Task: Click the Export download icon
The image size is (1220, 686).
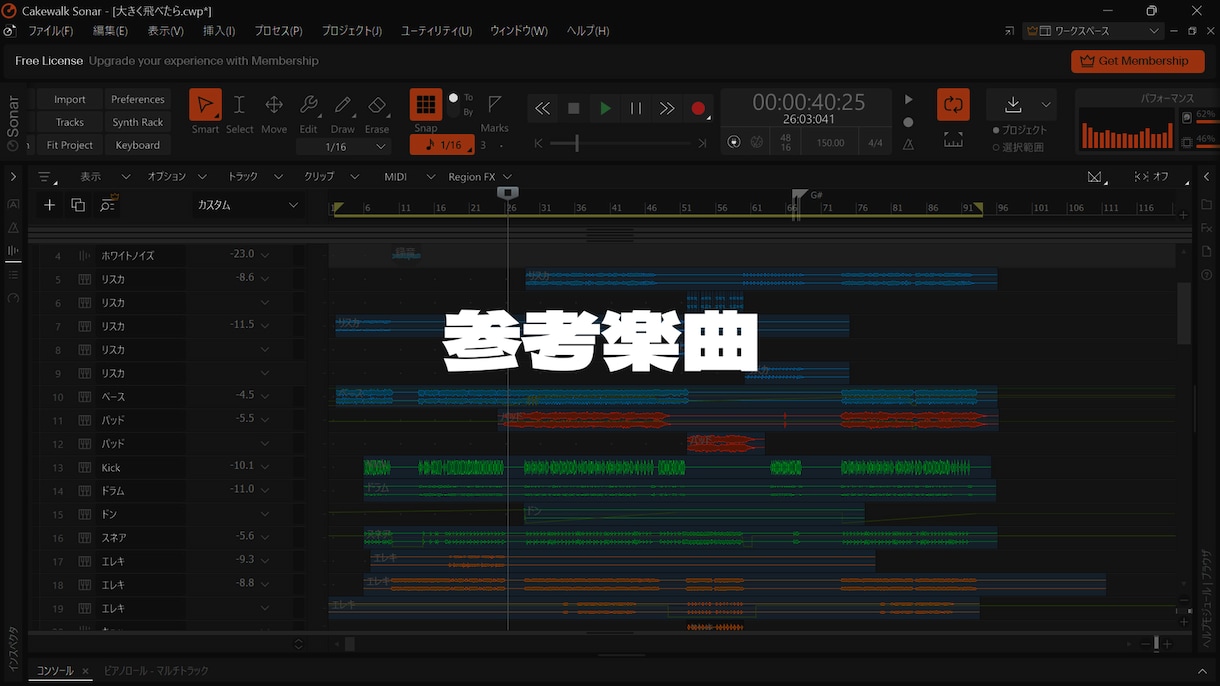Action: 1013,105
